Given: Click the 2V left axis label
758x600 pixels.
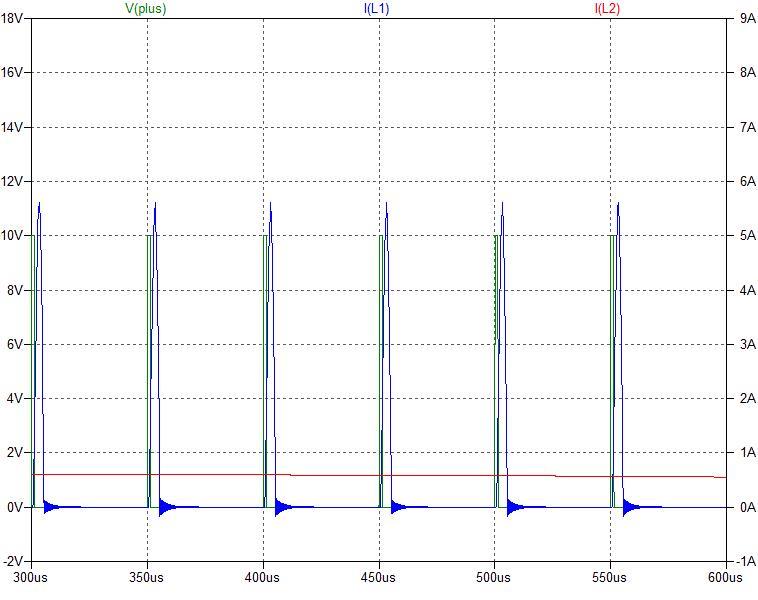Looking at the screenshot, I should (15, 453).
